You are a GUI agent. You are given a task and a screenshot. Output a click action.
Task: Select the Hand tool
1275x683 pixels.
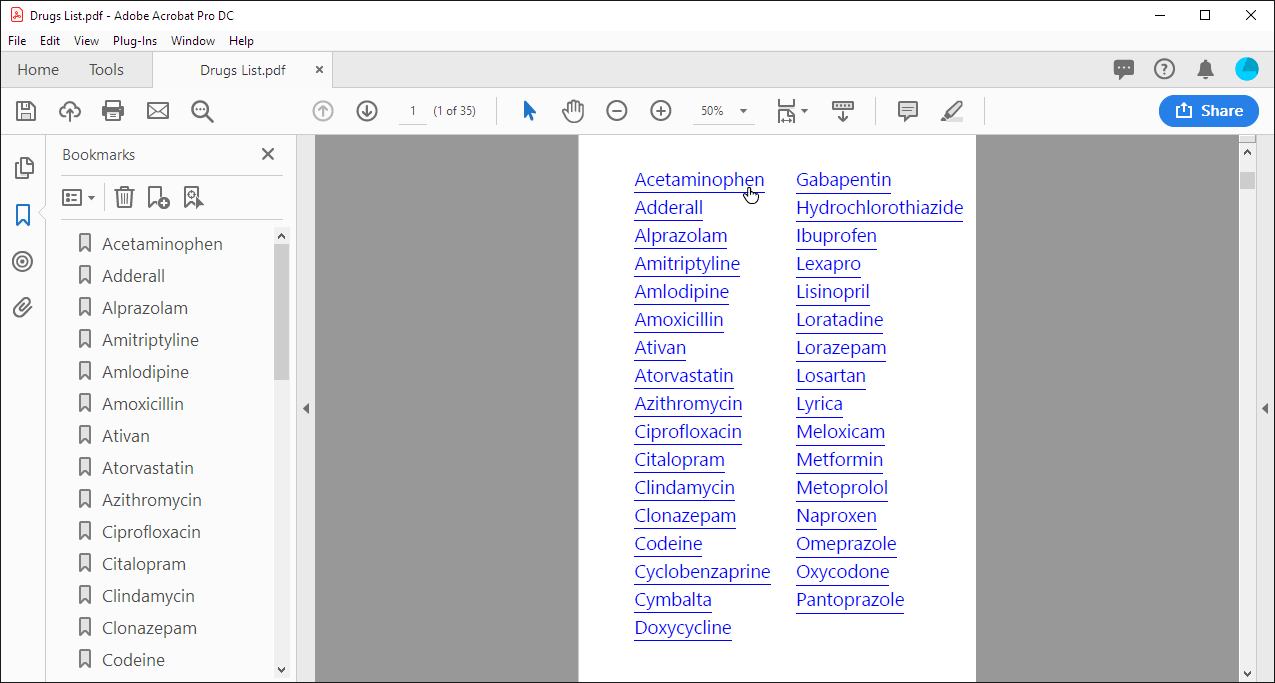[573, 111]
